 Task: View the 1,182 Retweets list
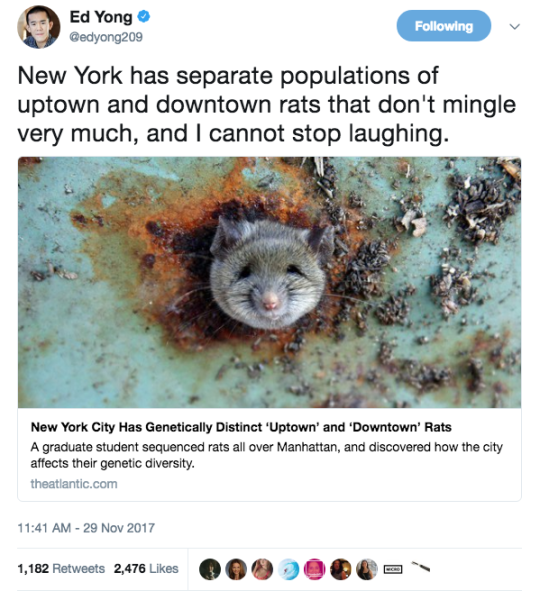point(61,568)
